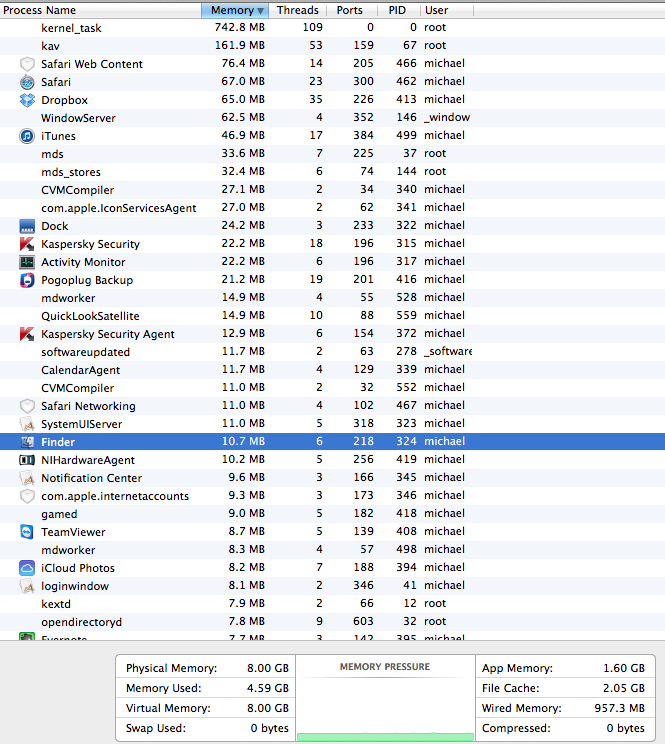Select the mdworker process with PID 498
The width and height of the screenshot is (665, 744).
332,550
